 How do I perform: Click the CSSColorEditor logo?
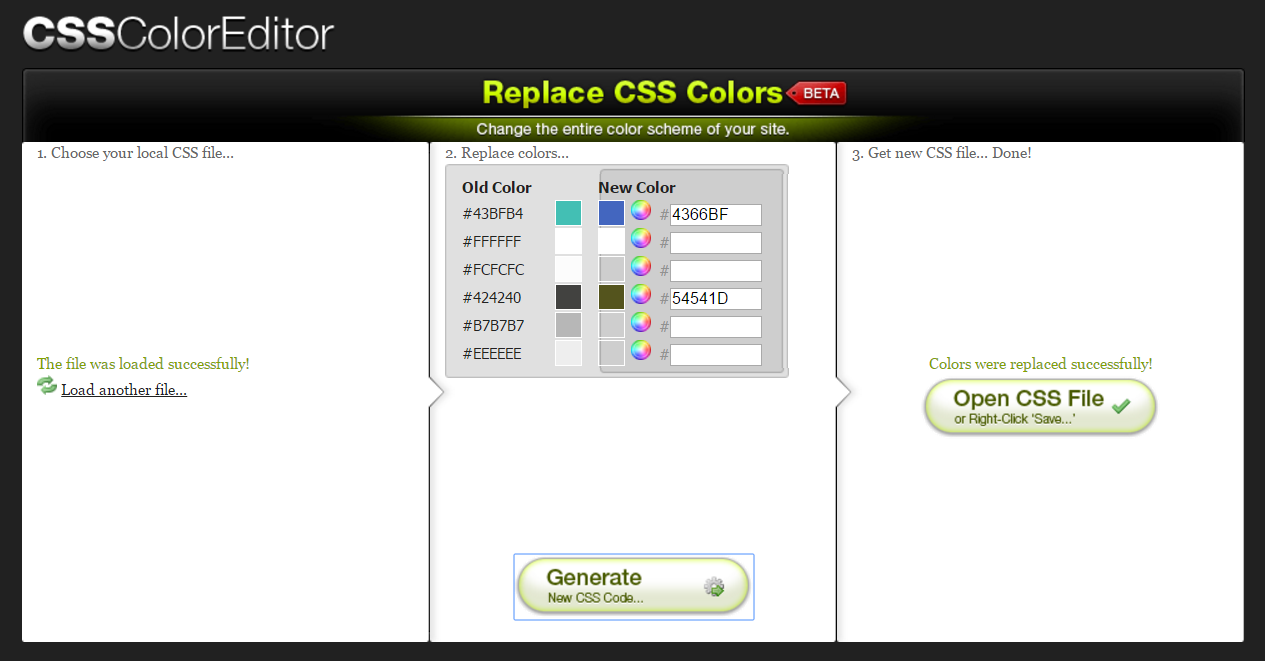[x=178, y=33]
